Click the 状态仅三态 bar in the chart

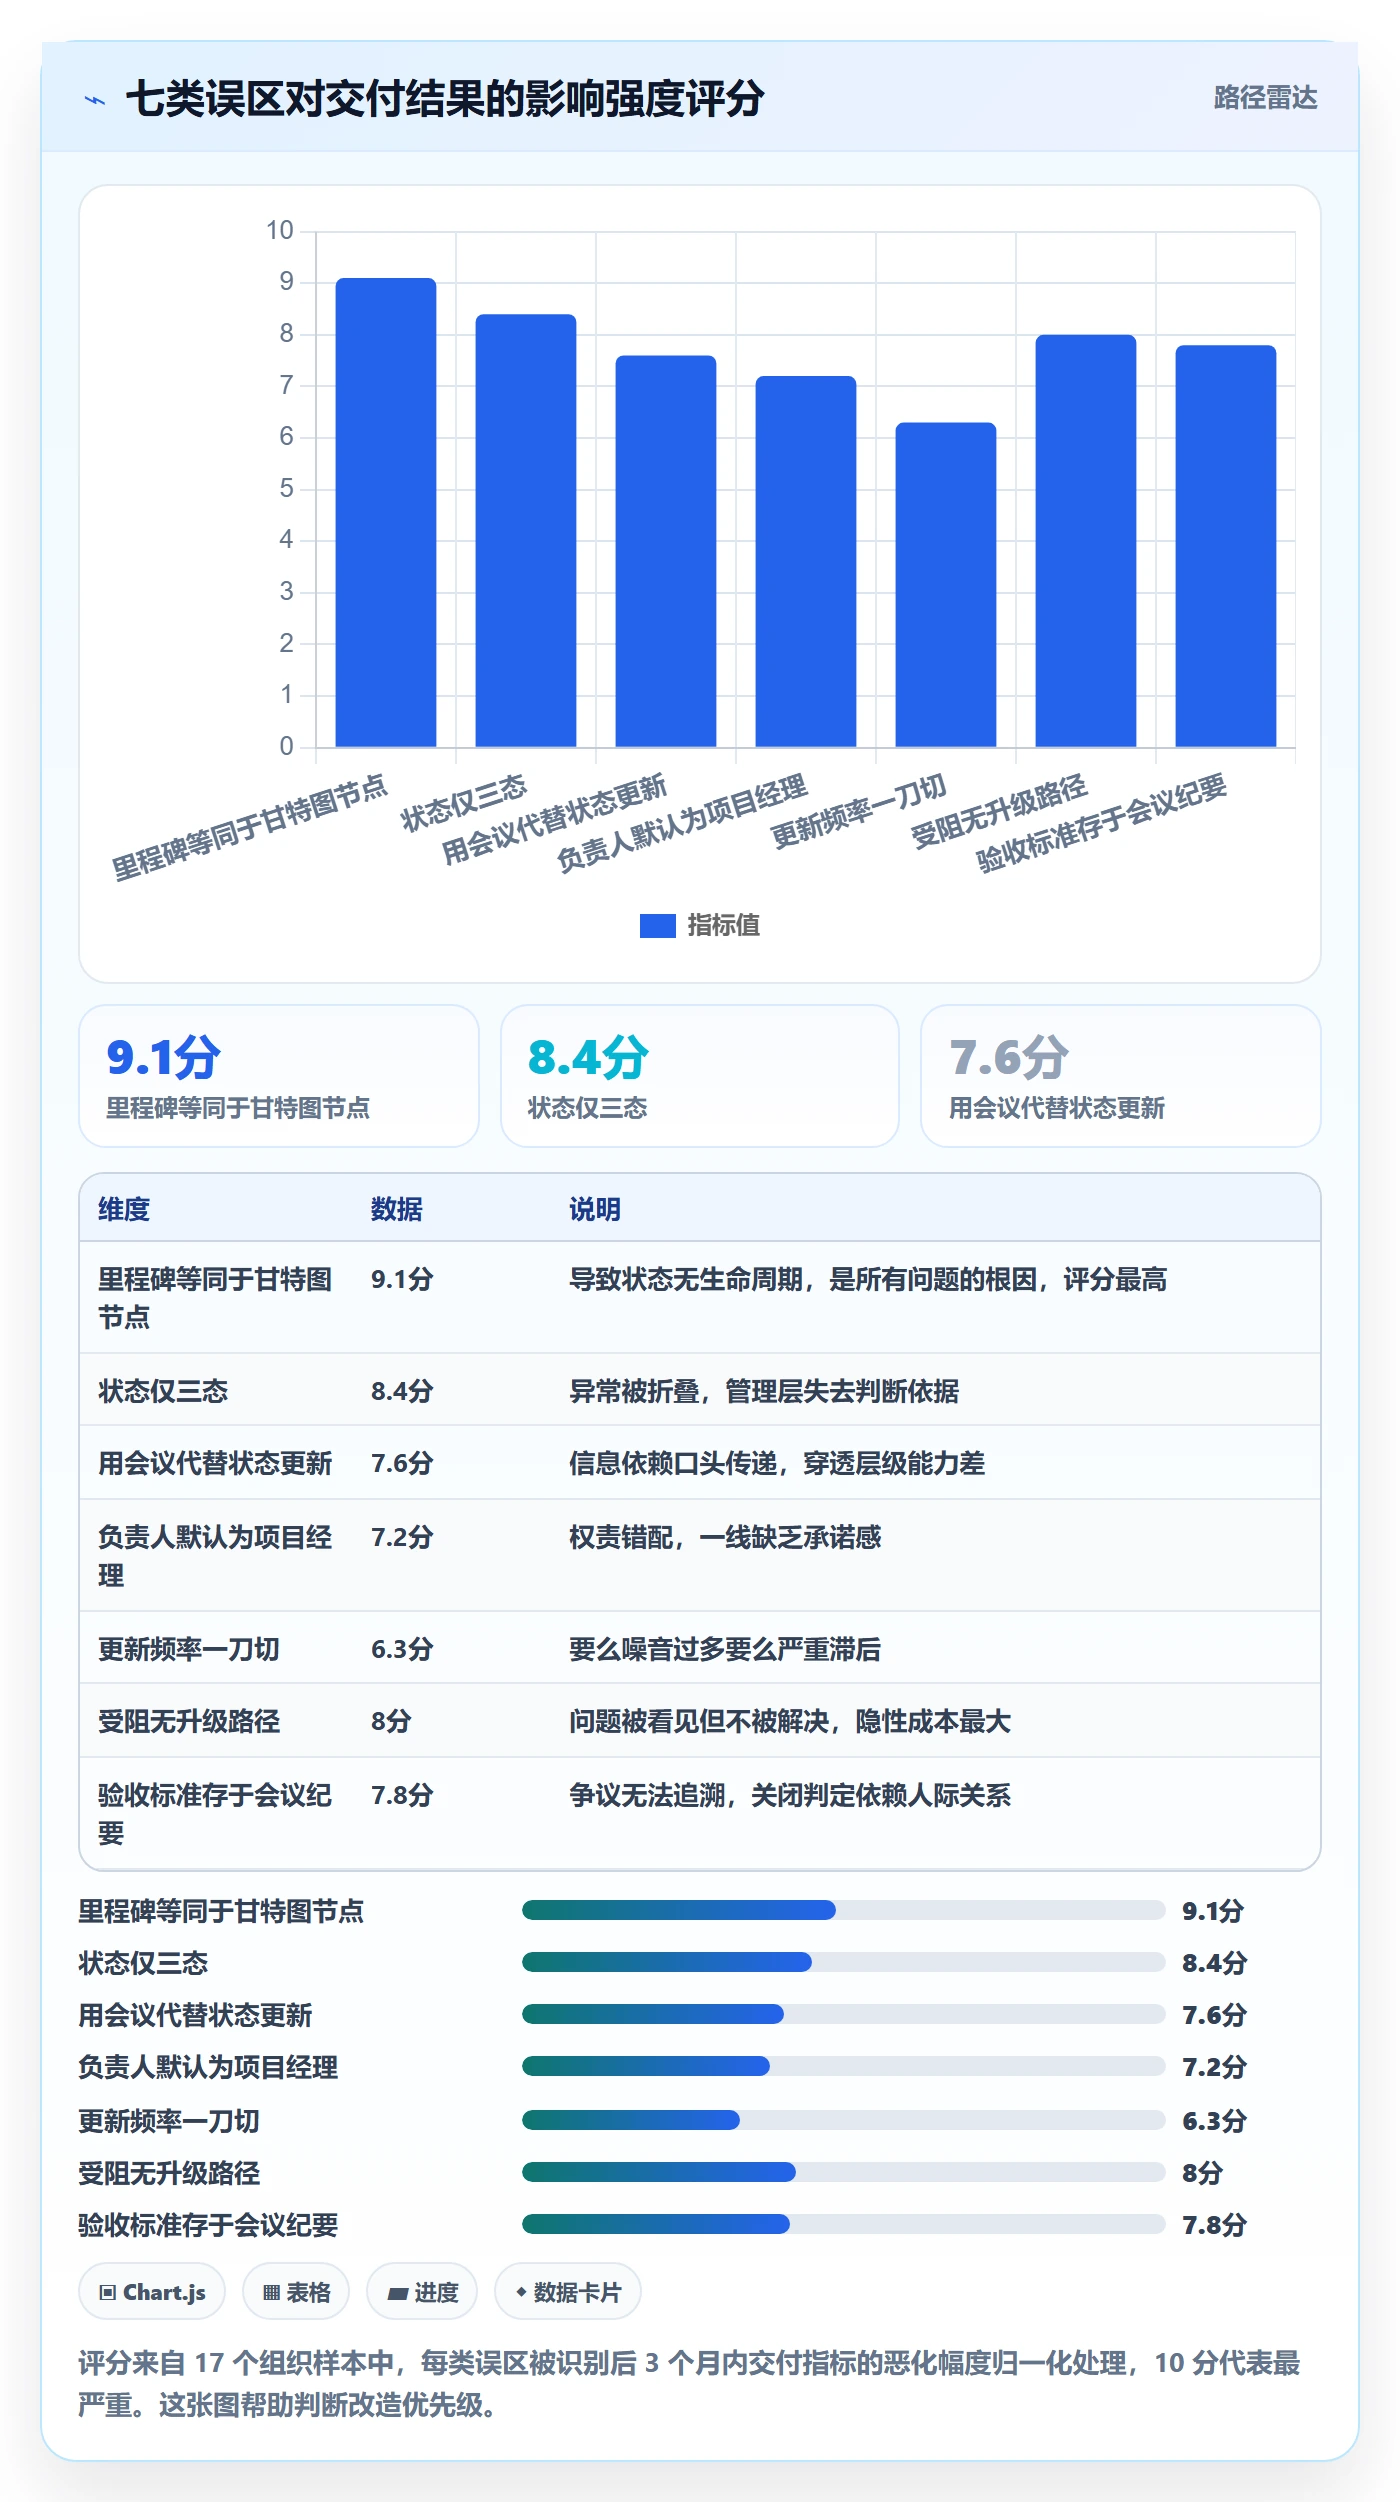tap(526, 530)
